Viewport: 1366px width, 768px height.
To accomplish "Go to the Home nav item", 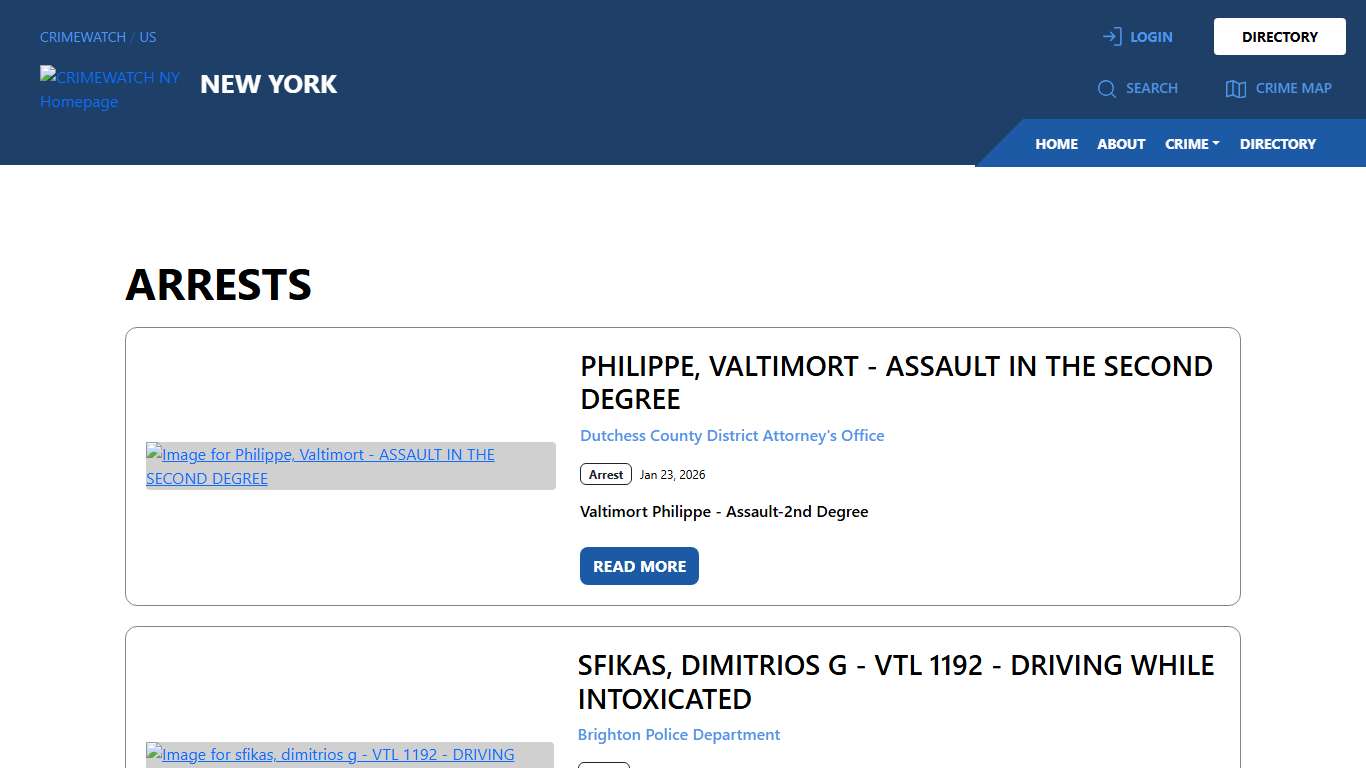I will pyautogui.click(x=1056, y=144).
